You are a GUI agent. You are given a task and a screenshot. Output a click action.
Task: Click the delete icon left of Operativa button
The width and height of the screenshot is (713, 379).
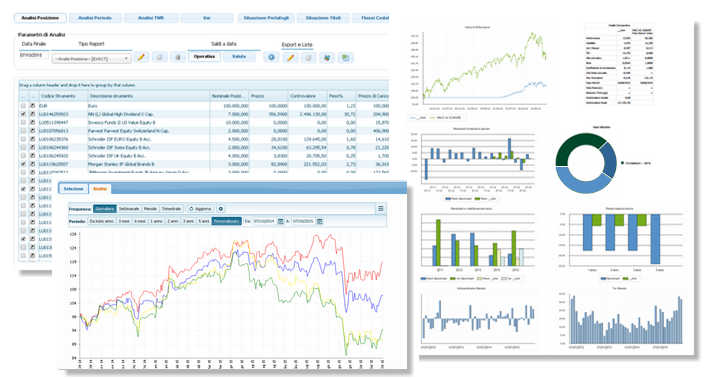point(178,57)
